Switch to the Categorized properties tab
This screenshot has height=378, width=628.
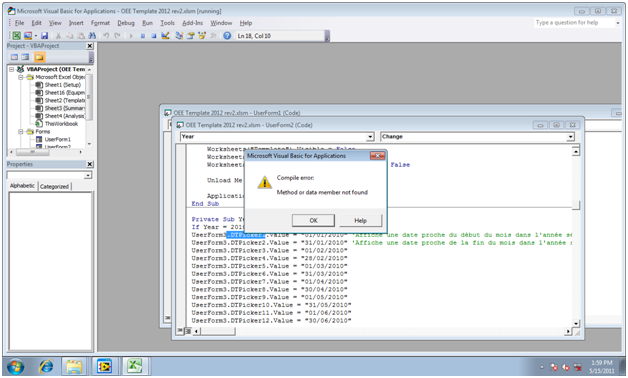click(54, 186)
